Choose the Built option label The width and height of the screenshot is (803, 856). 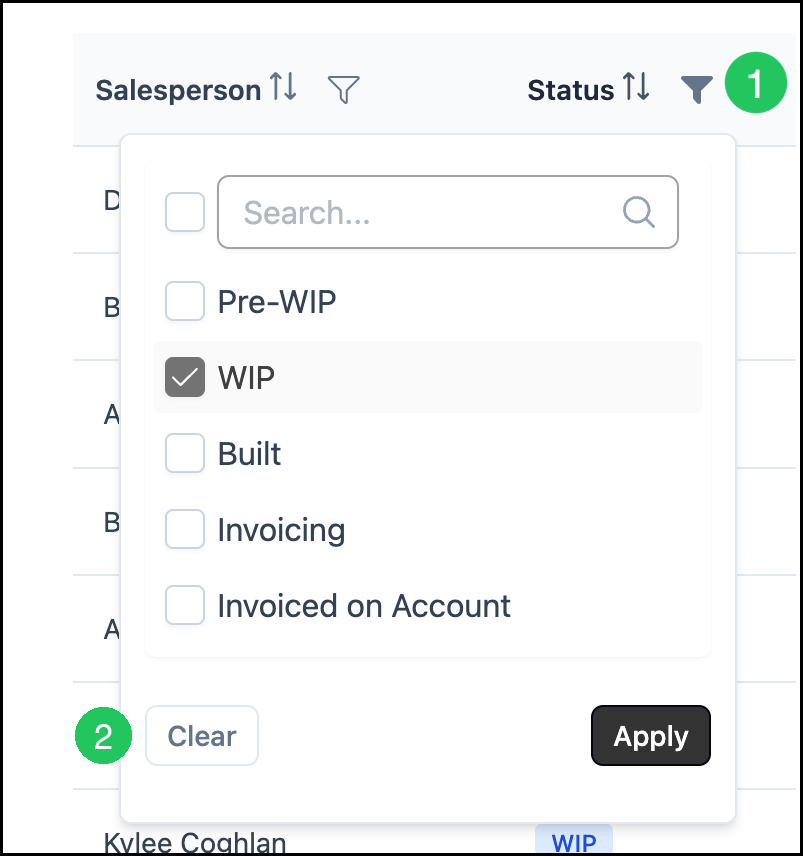249,454
